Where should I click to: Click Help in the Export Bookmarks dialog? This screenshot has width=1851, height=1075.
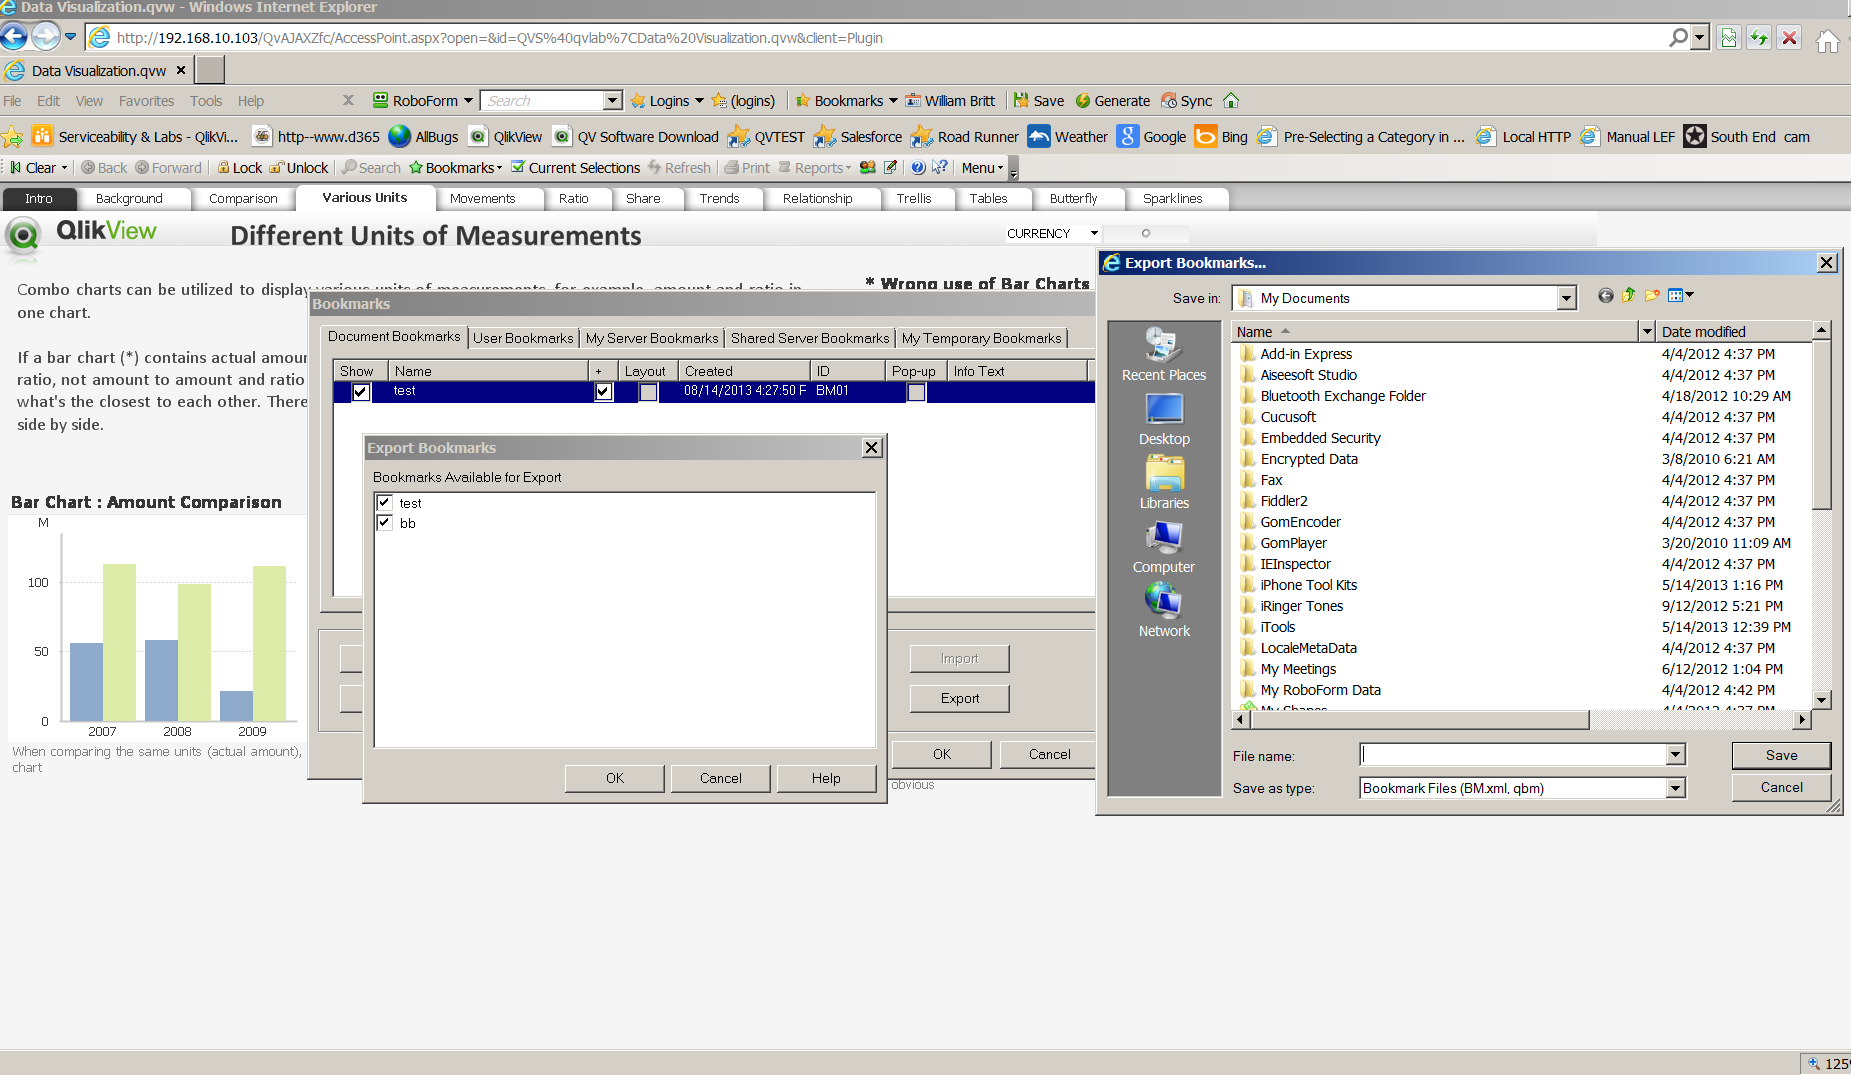point(825,777)
